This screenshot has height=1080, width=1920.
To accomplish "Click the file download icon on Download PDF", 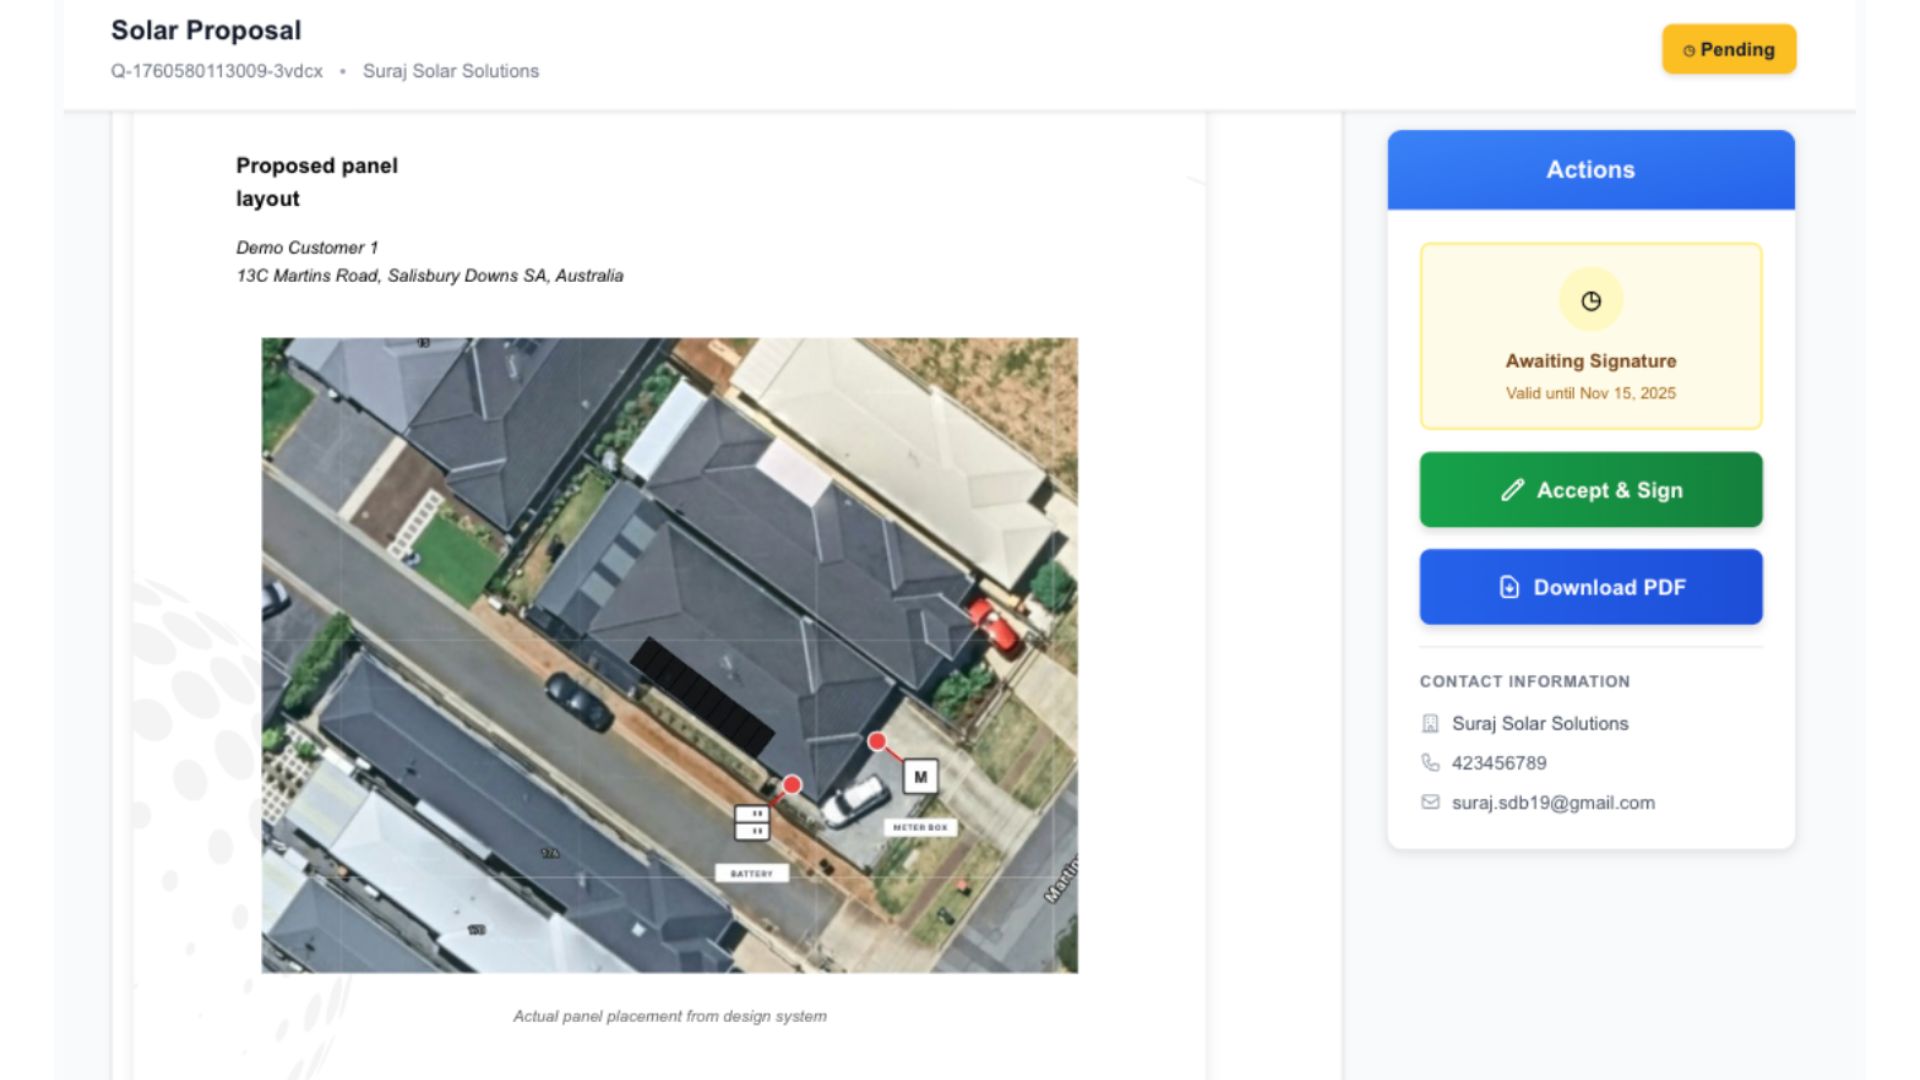I will (x=1509, y=587).
